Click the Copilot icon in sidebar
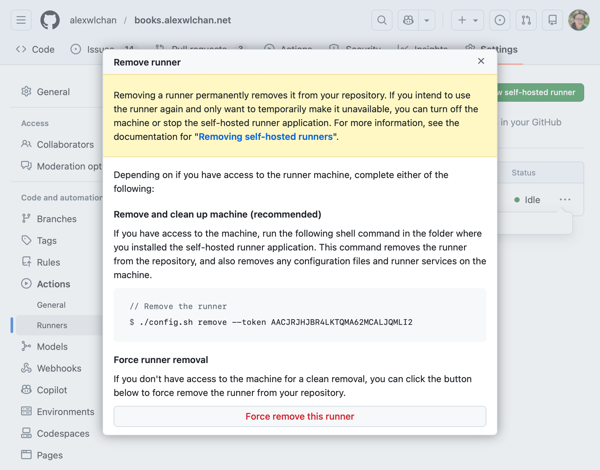 pos(26,390)
